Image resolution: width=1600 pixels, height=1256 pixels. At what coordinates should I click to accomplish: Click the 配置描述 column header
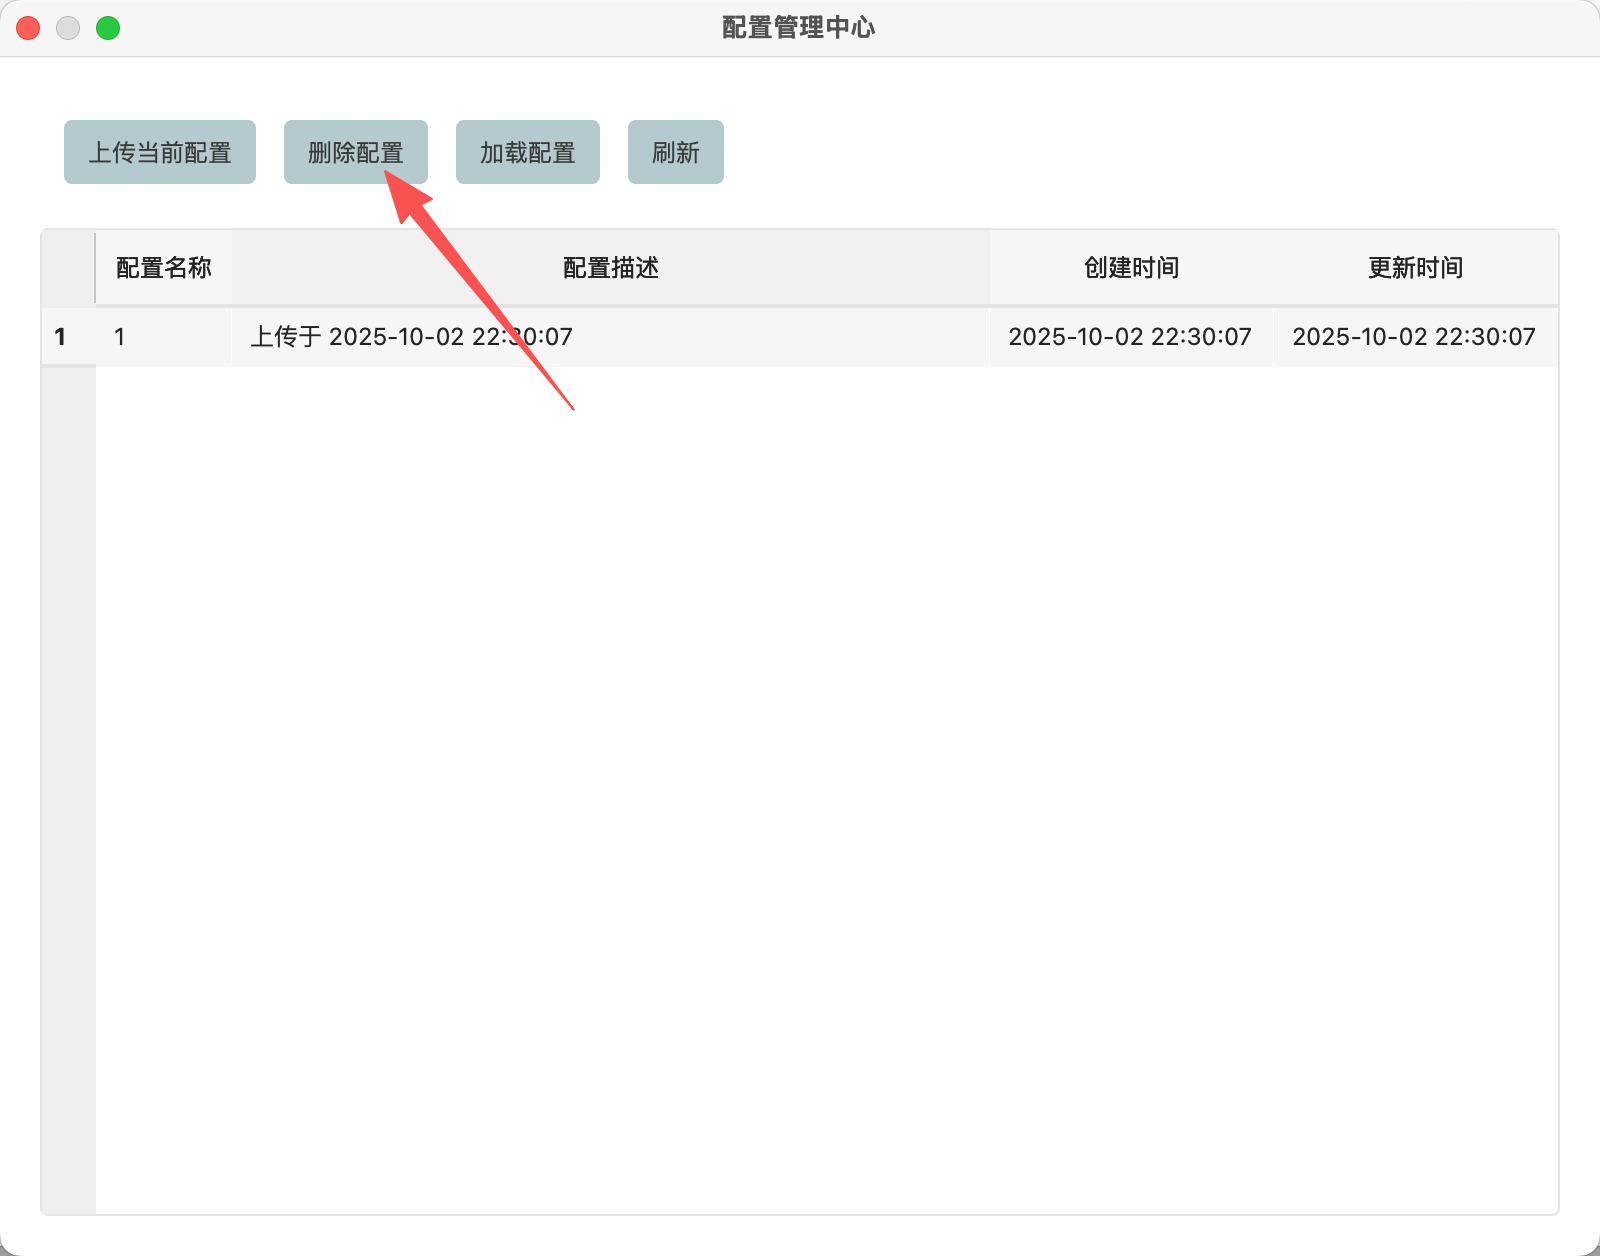coord(610,268)
